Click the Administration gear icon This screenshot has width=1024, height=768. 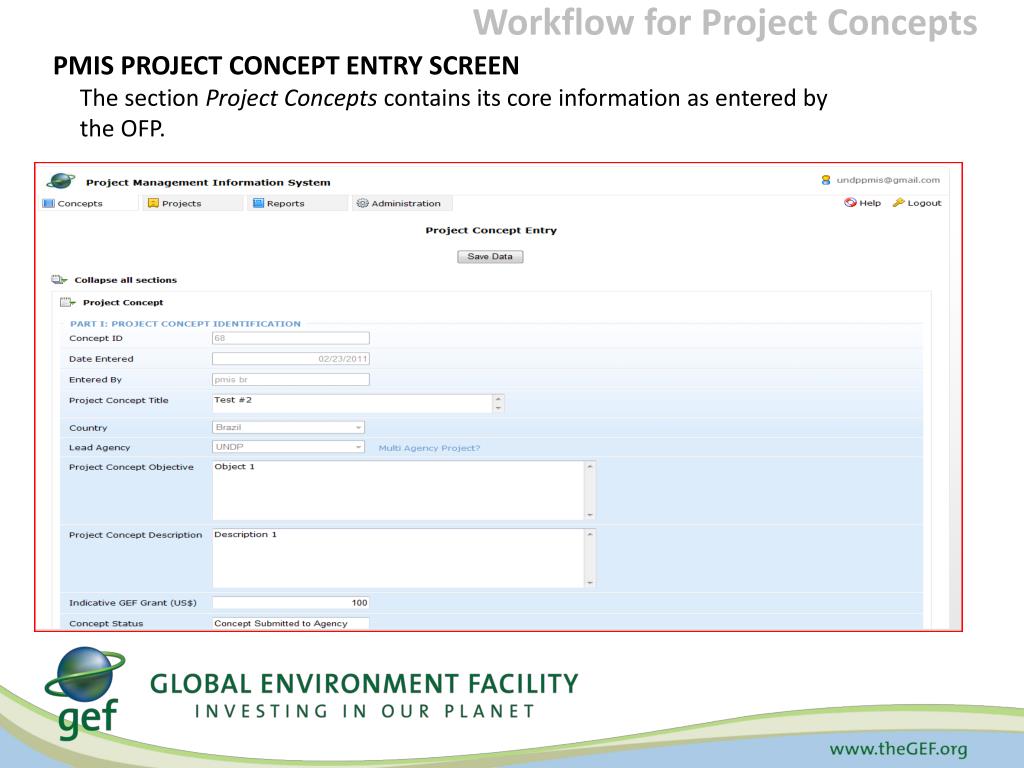(x=362, y=203)
